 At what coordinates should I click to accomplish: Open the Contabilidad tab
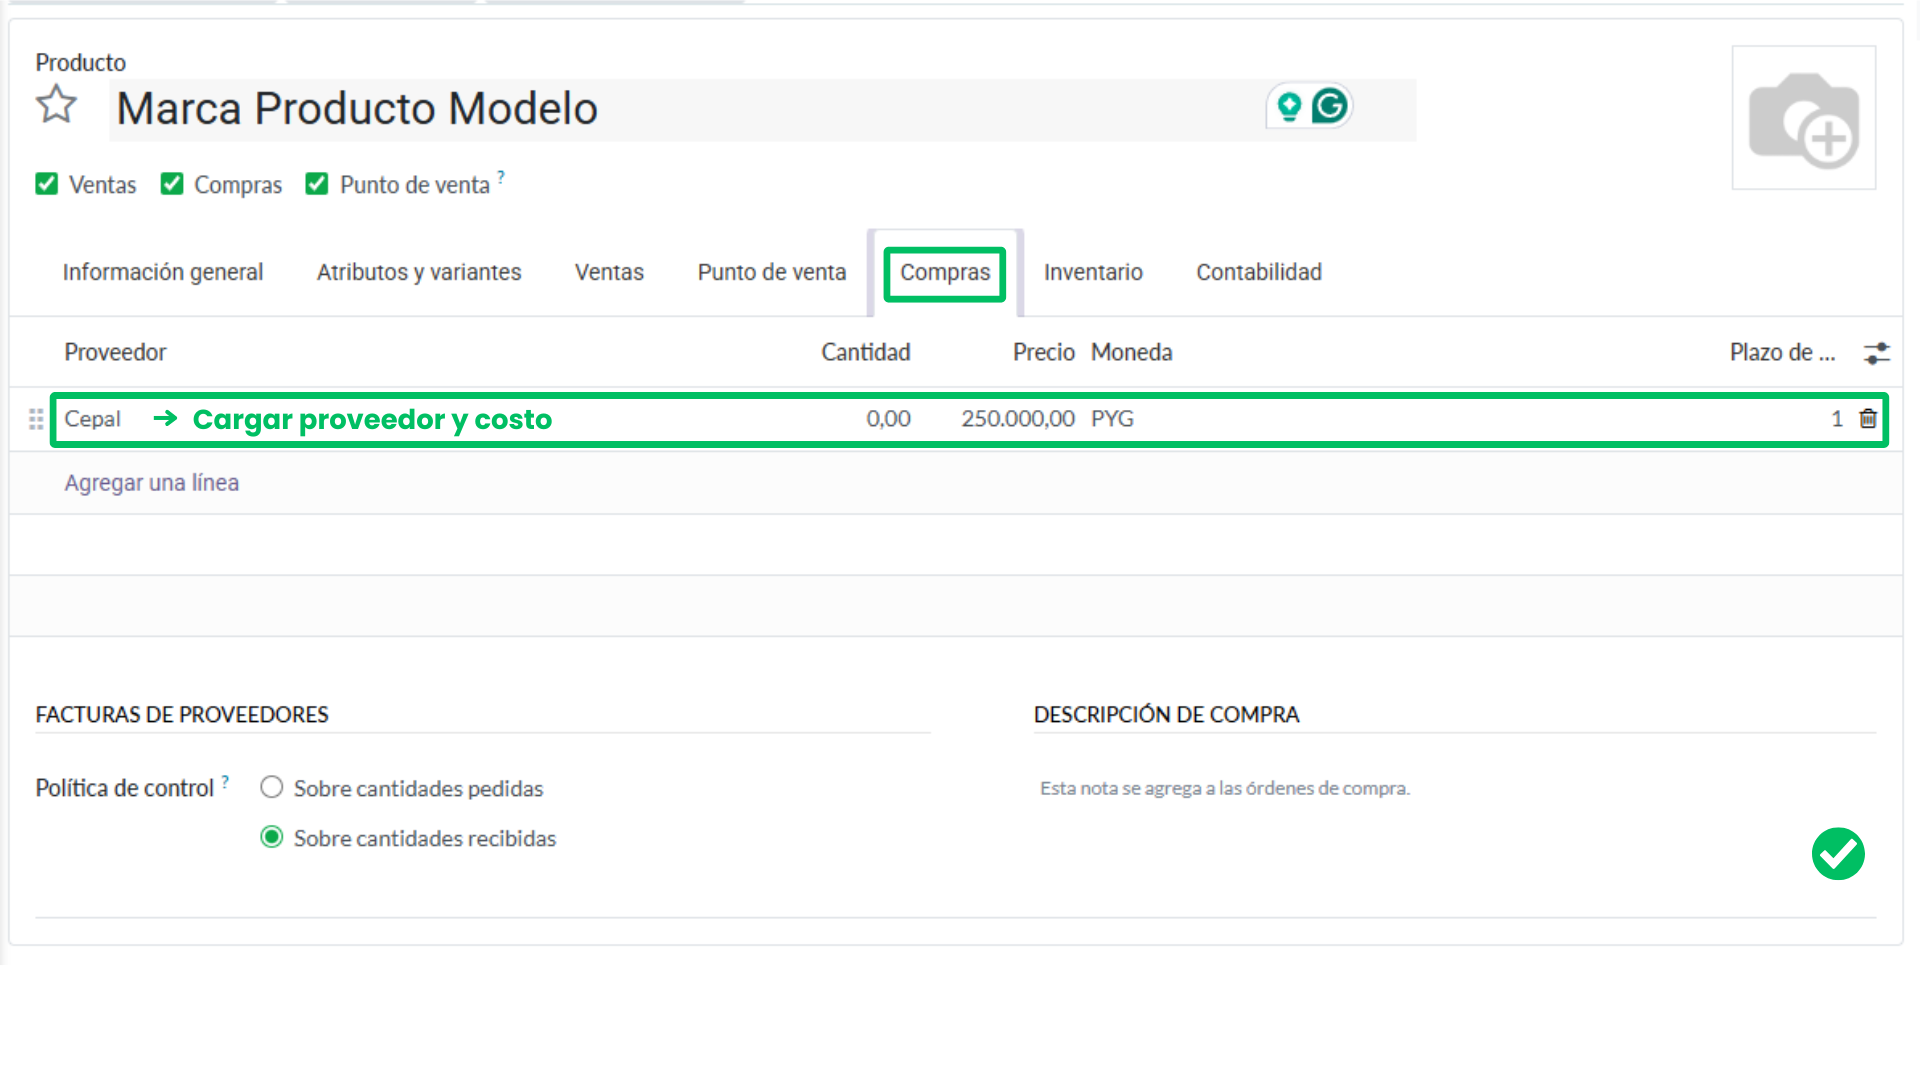pyautogui.click(x=1258, y=272)
